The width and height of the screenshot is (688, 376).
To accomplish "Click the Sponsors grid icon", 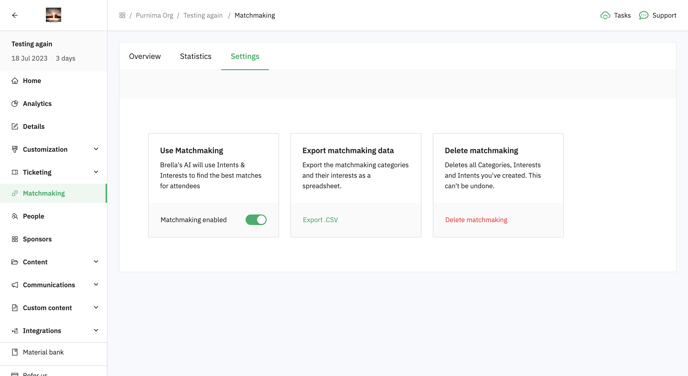I will click(x=15, y=239).
